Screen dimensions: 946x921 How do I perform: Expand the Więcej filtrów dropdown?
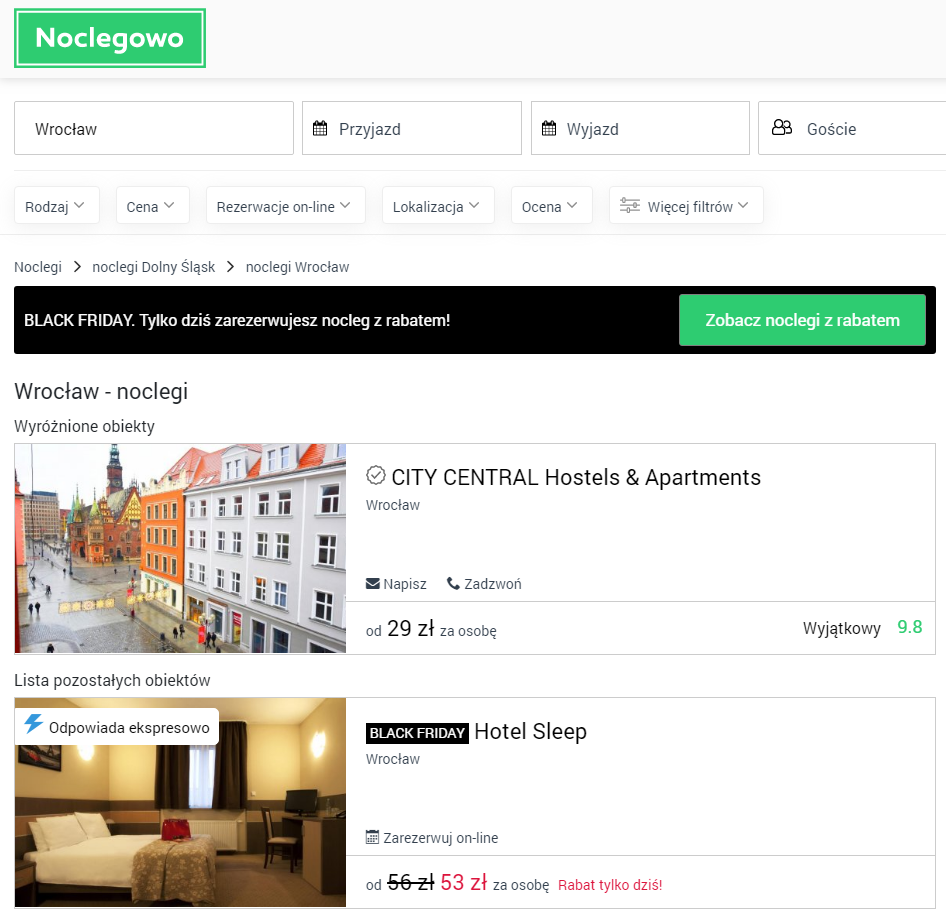[x=686, y=206]
